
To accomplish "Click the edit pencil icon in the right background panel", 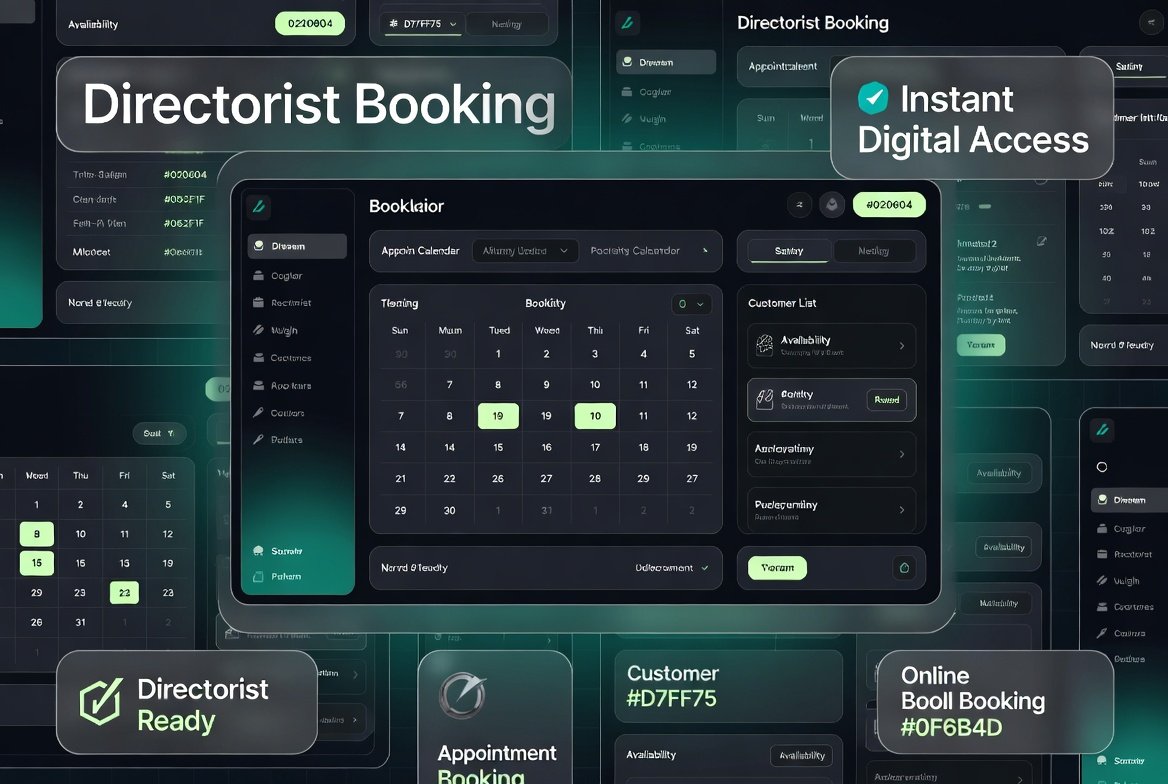I will point(1041,241).
